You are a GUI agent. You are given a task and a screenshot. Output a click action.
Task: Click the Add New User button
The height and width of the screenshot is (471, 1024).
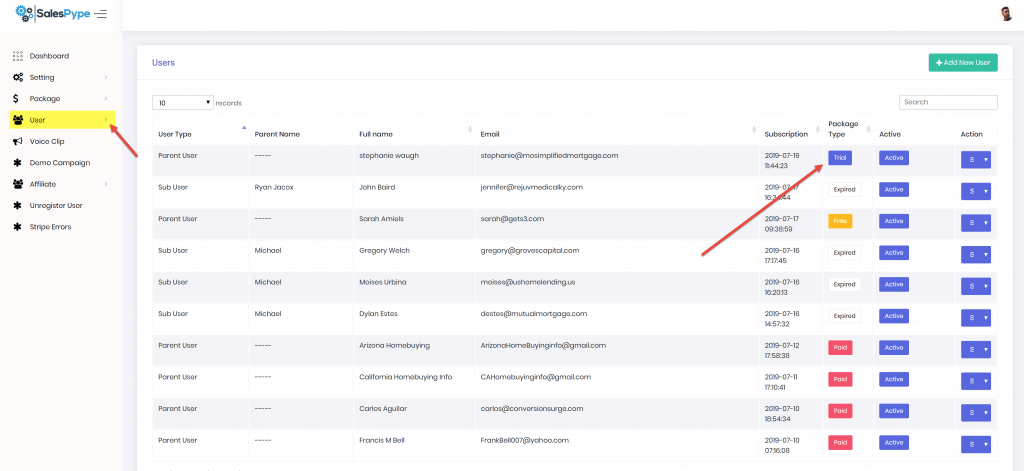point(962,63)
